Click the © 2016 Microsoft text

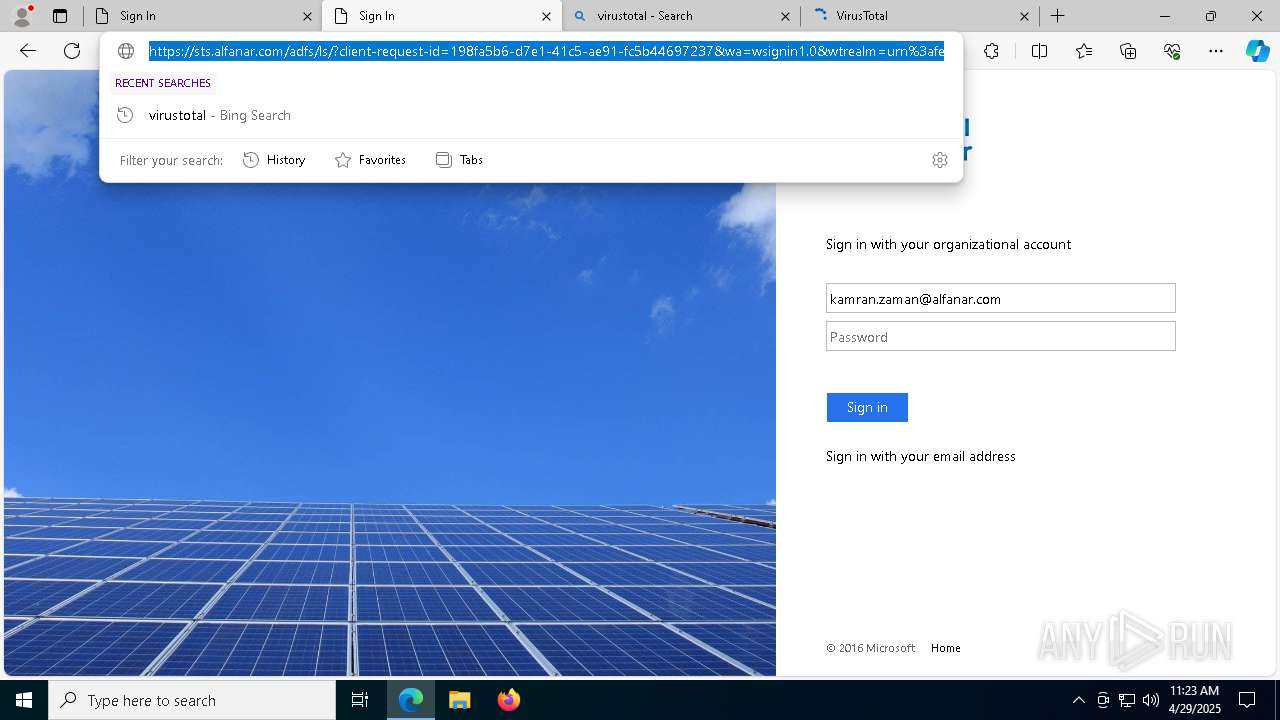tap(870, 648)
